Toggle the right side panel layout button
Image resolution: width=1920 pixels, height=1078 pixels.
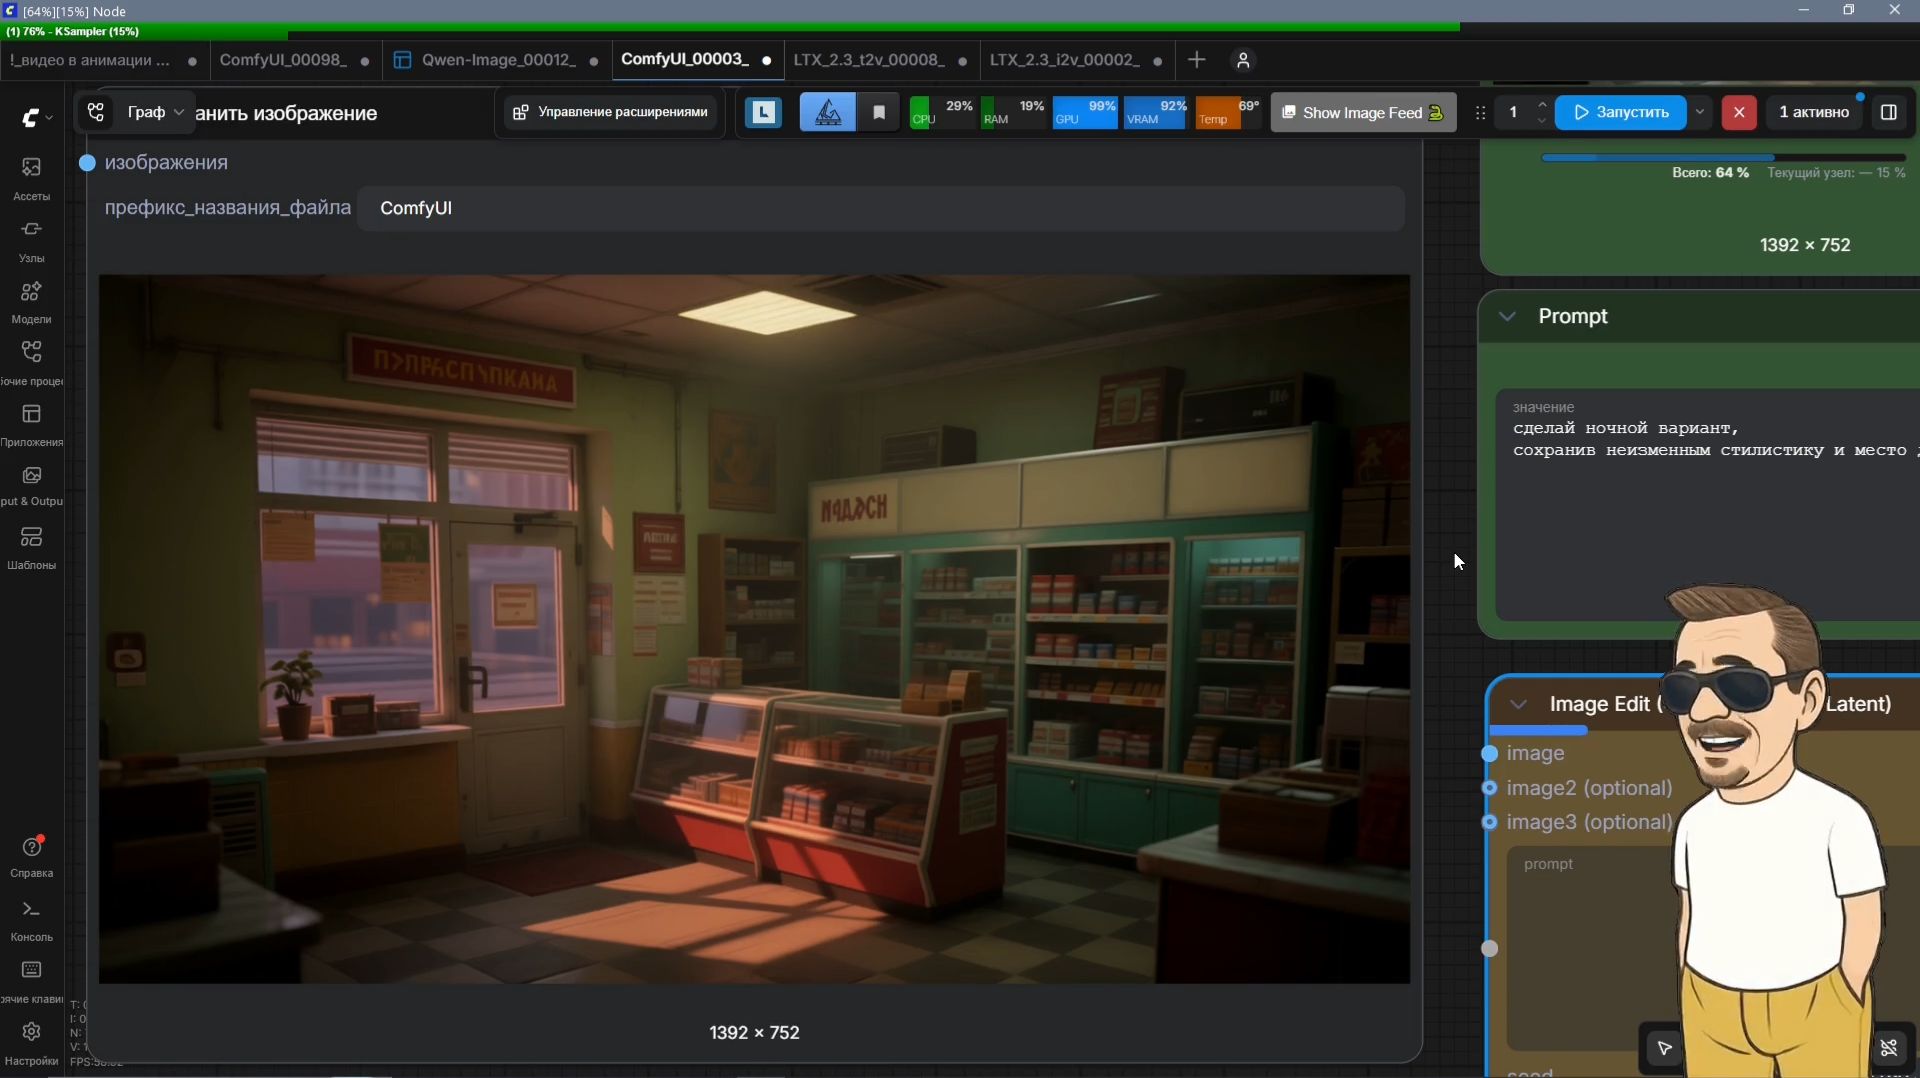tap(1889, 113)
